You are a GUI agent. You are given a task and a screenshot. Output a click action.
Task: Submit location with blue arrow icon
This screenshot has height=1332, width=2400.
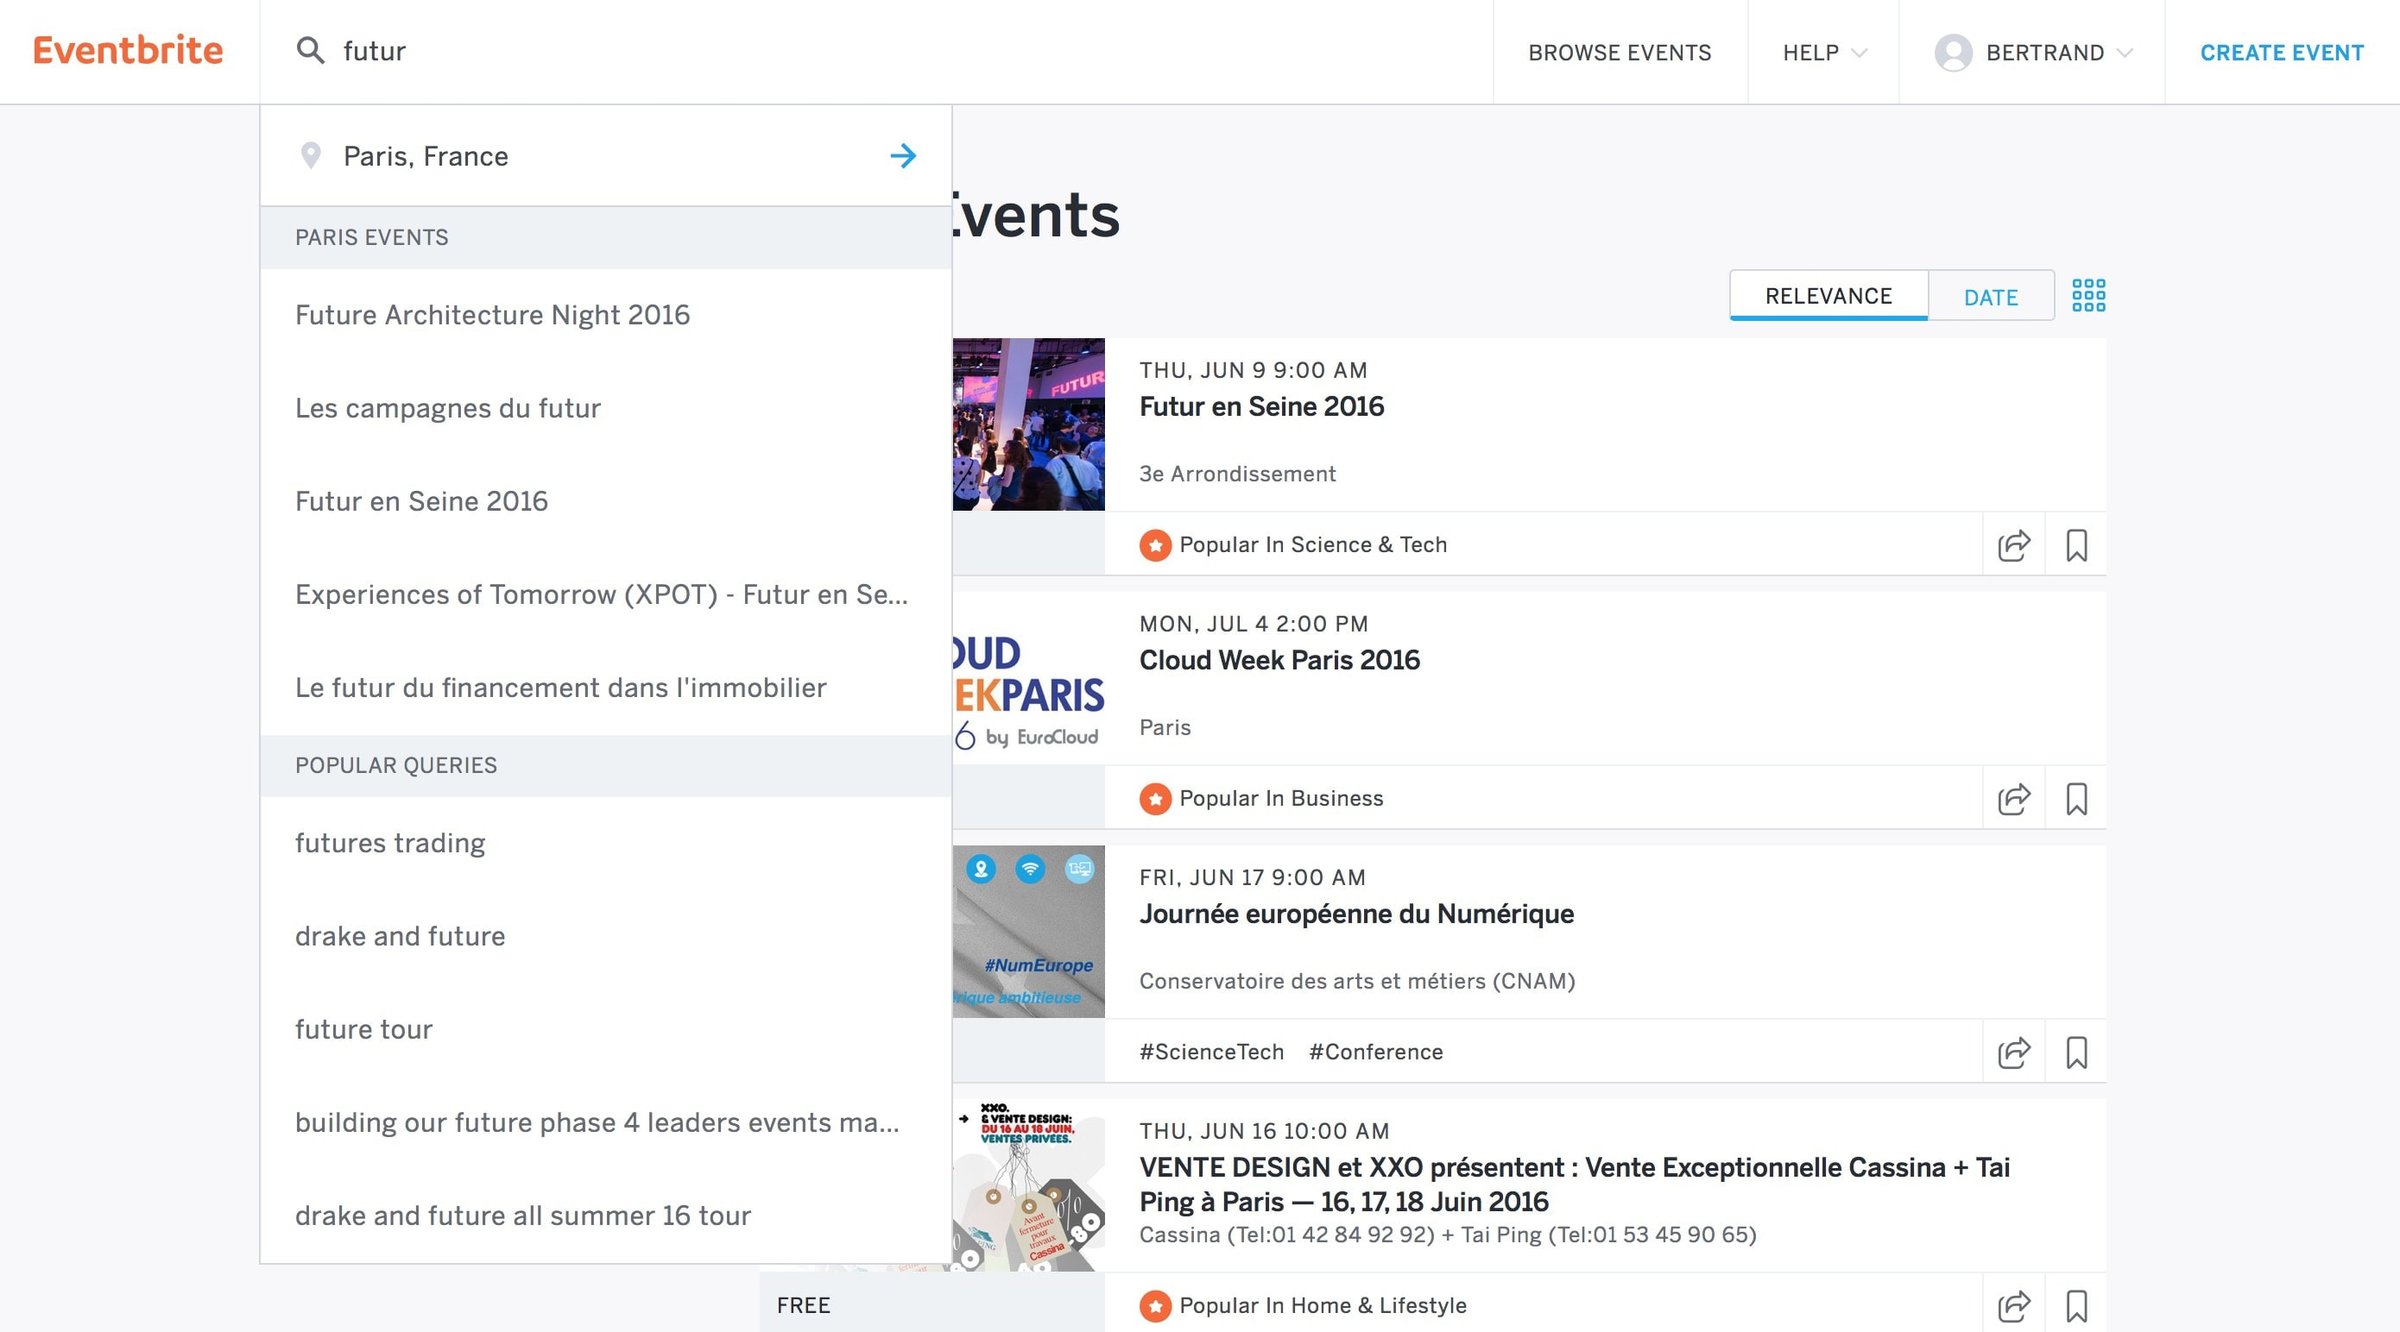point(903,155)
